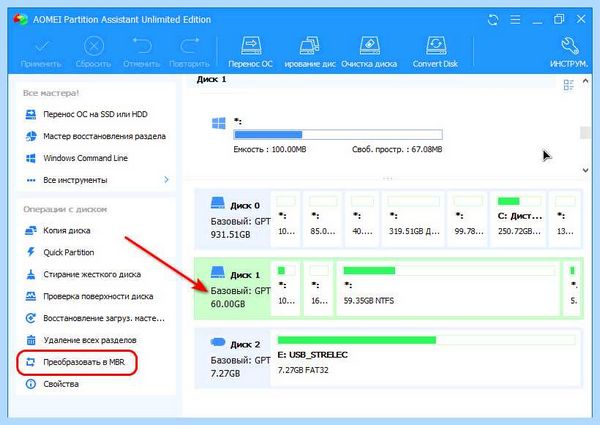Click the Копия диска icon
The image size is (600, 425).
[x=31, y=230]
